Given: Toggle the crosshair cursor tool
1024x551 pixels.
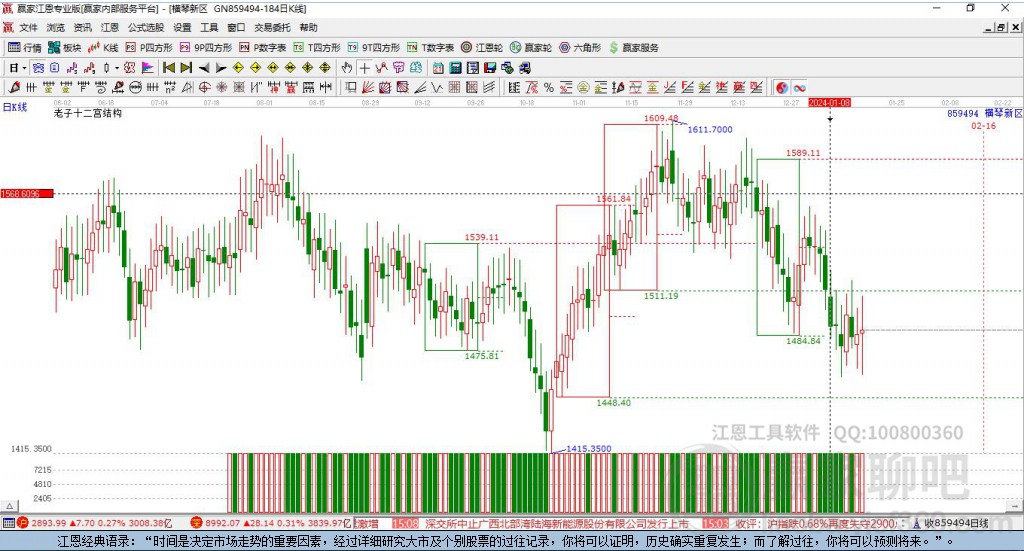Looking at the screenshot, I should (364, 68).
